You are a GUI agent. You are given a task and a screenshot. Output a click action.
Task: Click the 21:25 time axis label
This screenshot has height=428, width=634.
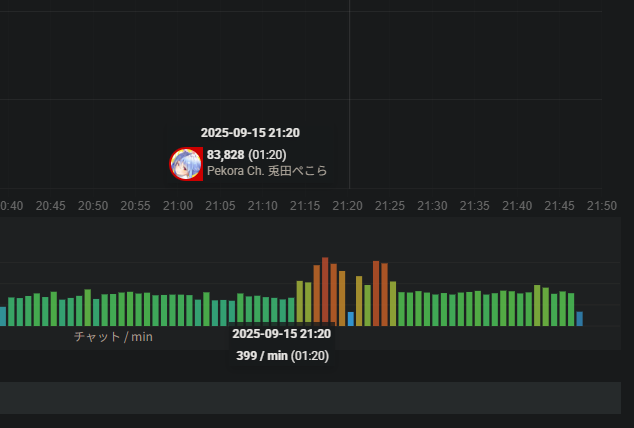390,206
